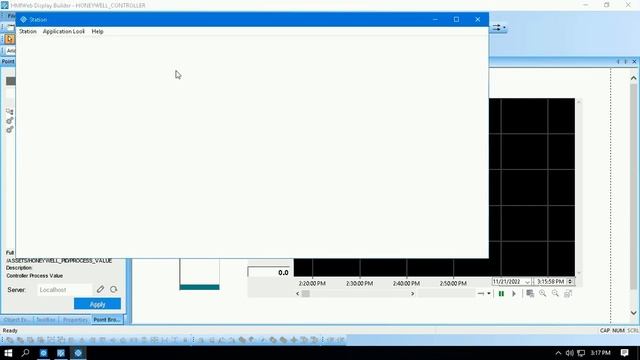640x360 pixels.
Task: Click the trend horizontal scrollbar thumb
Action: tap(305, 293)
